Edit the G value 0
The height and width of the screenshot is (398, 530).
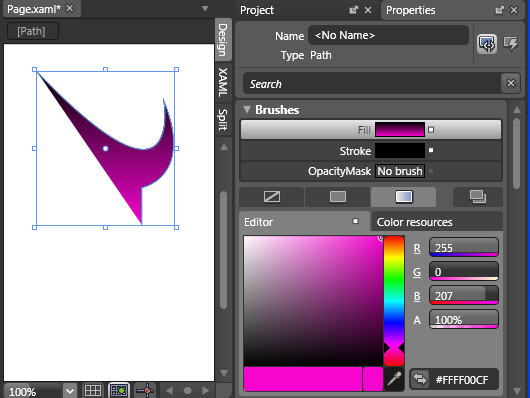pyautogui.click(x=464, y=271)
